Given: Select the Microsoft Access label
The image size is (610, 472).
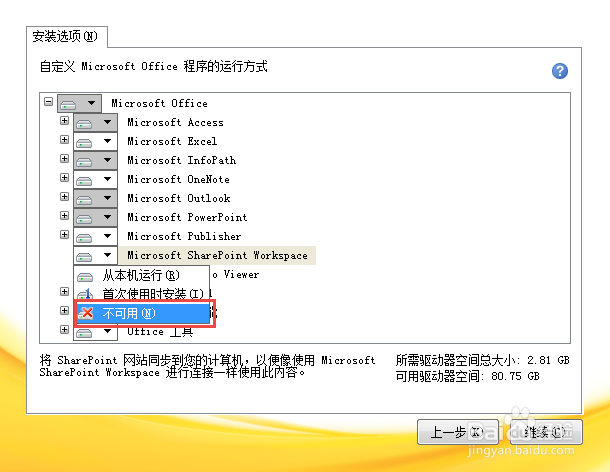Looking at the screenshot, I should click(175, 123).
